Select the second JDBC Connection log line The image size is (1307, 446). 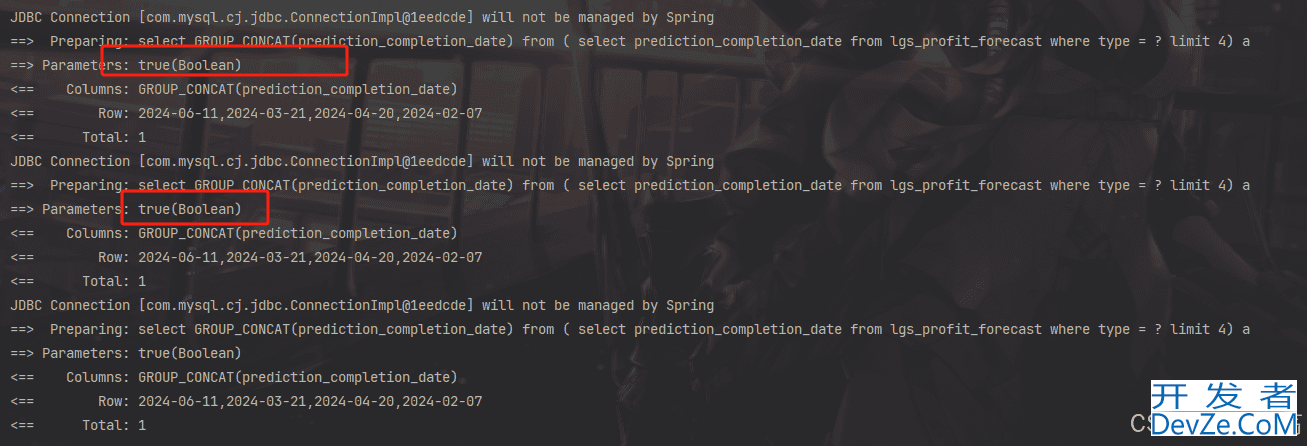pyautogui.click(x=362, y=161)
